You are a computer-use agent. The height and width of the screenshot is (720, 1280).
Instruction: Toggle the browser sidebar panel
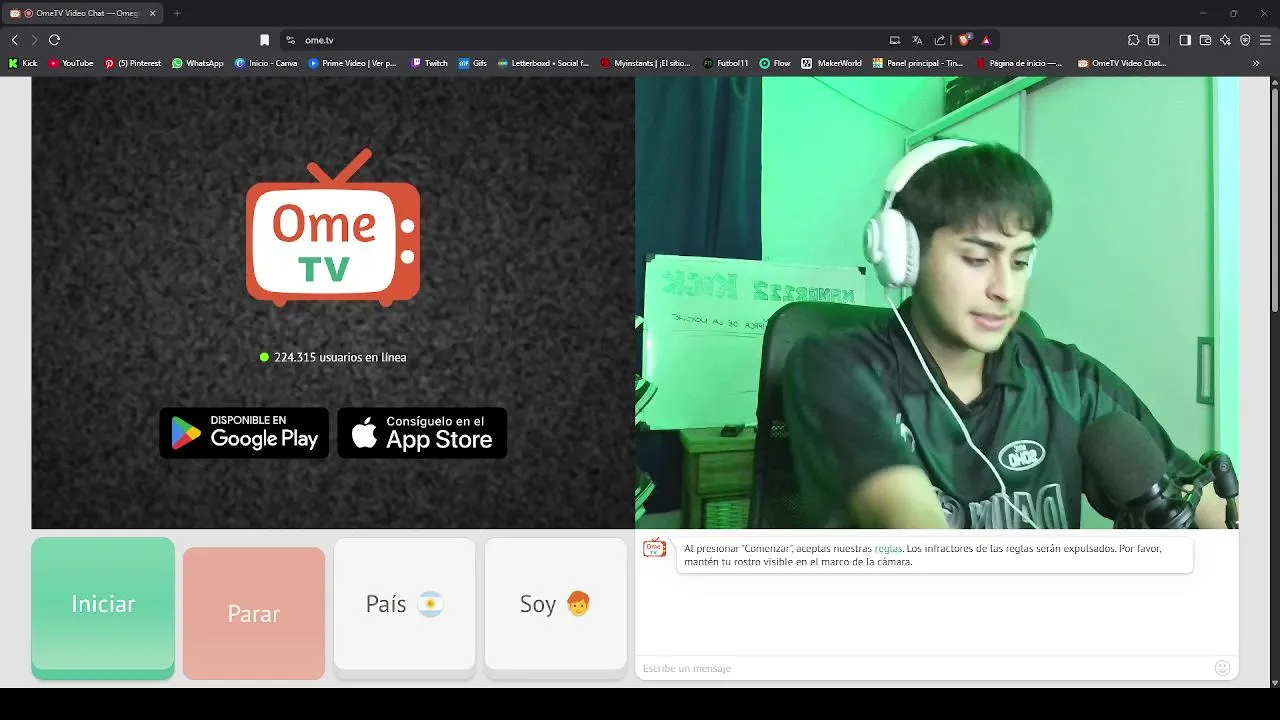click(1185, 40)
